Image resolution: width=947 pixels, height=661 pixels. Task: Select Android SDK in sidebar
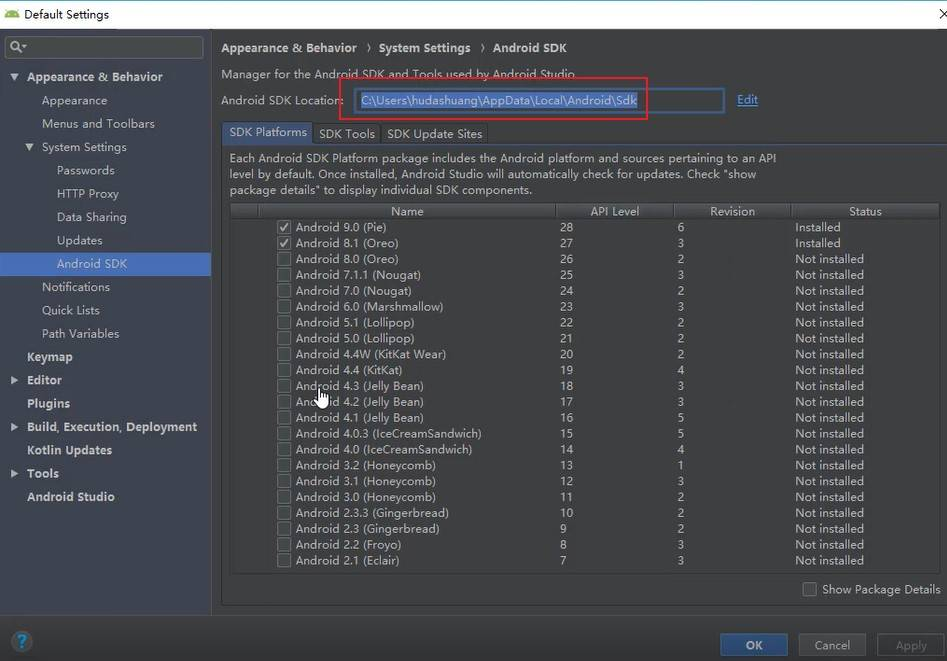coord(106,264)
